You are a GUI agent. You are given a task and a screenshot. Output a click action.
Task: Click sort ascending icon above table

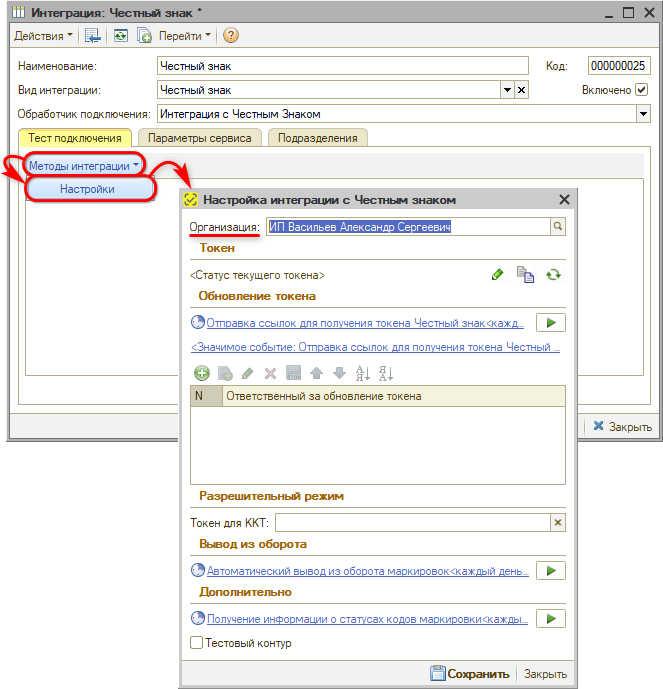362,373
